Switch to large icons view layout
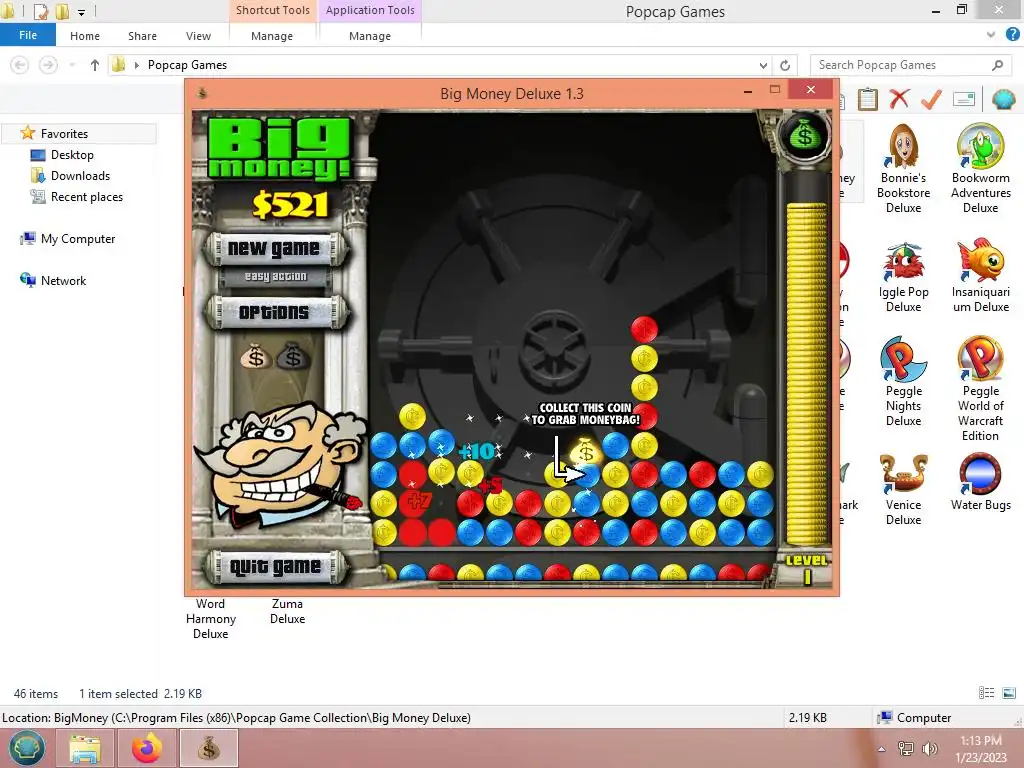The image size is (1024, 768). (x=1009, y=693)
